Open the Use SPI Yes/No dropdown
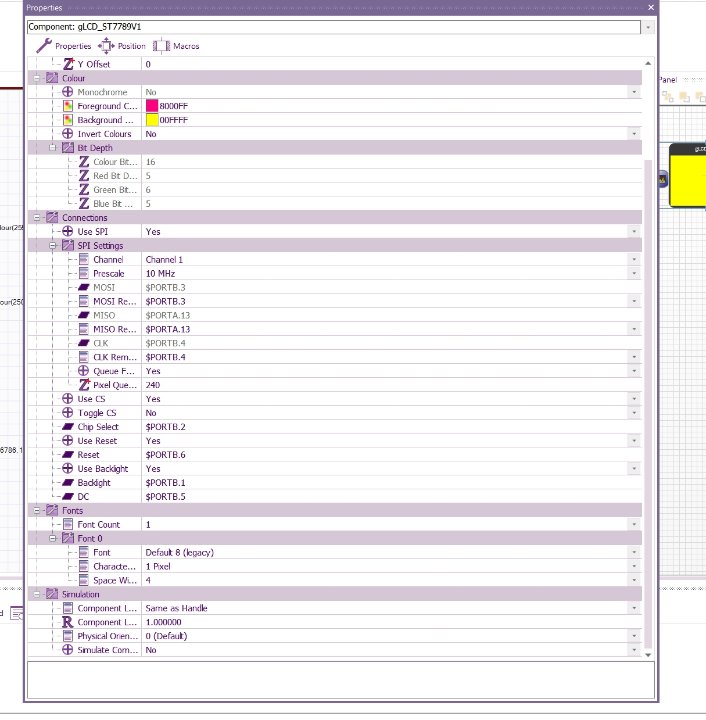Viewport: 706px width, 720px height. 634,232
